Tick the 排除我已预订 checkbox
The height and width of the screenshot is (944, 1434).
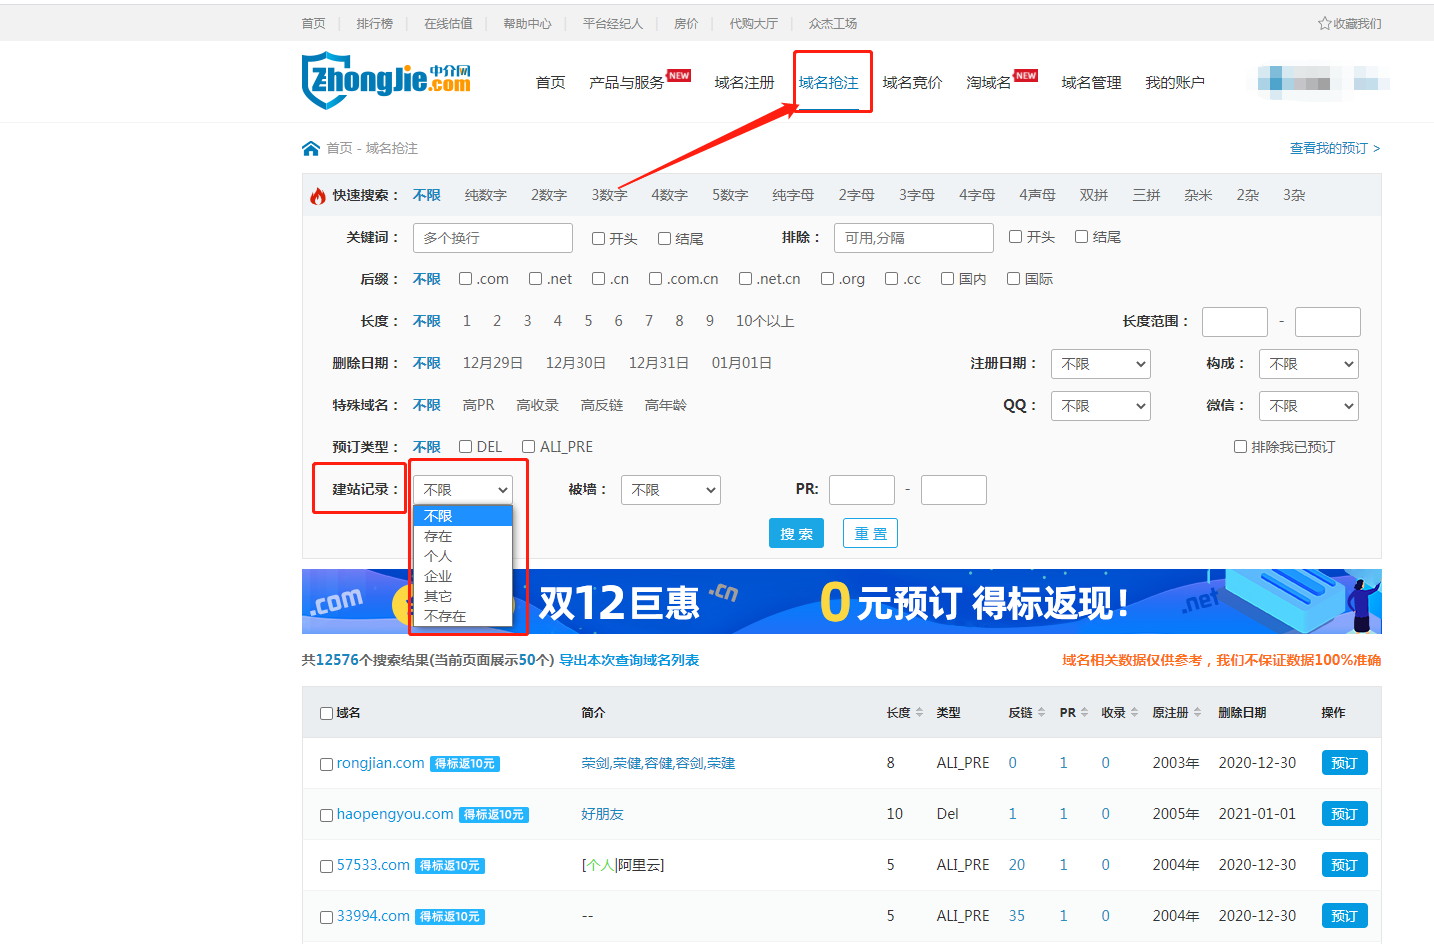1240,447
